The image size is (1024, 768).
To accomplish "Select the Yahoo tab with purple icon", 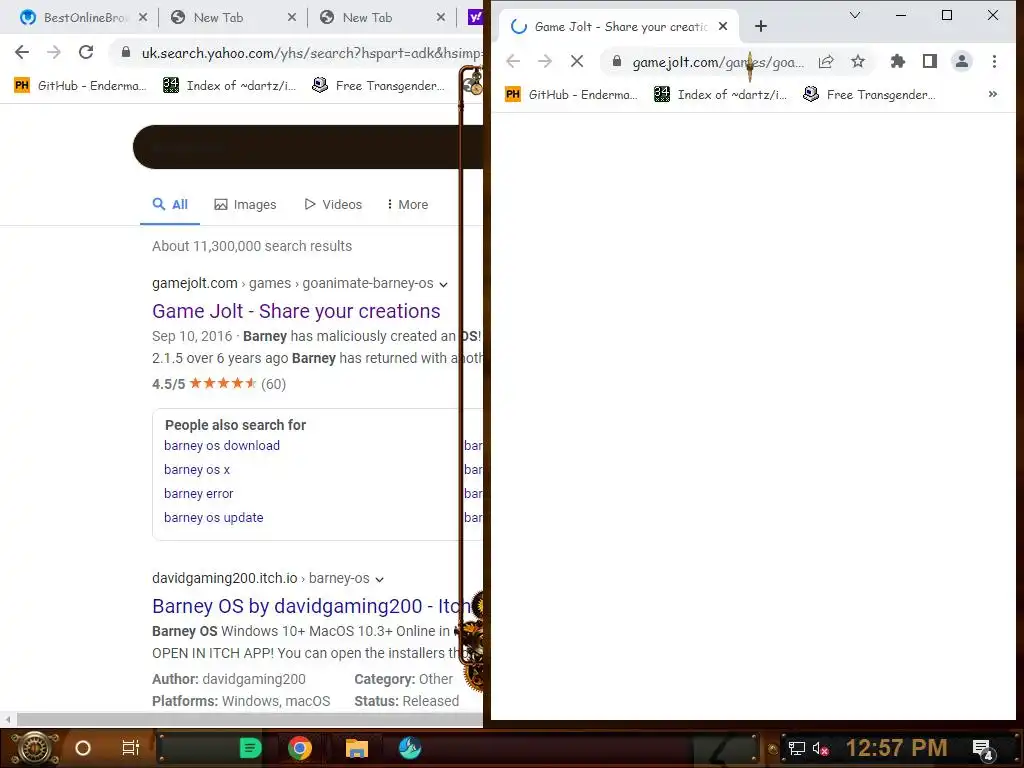I will [x=475, y=18].
